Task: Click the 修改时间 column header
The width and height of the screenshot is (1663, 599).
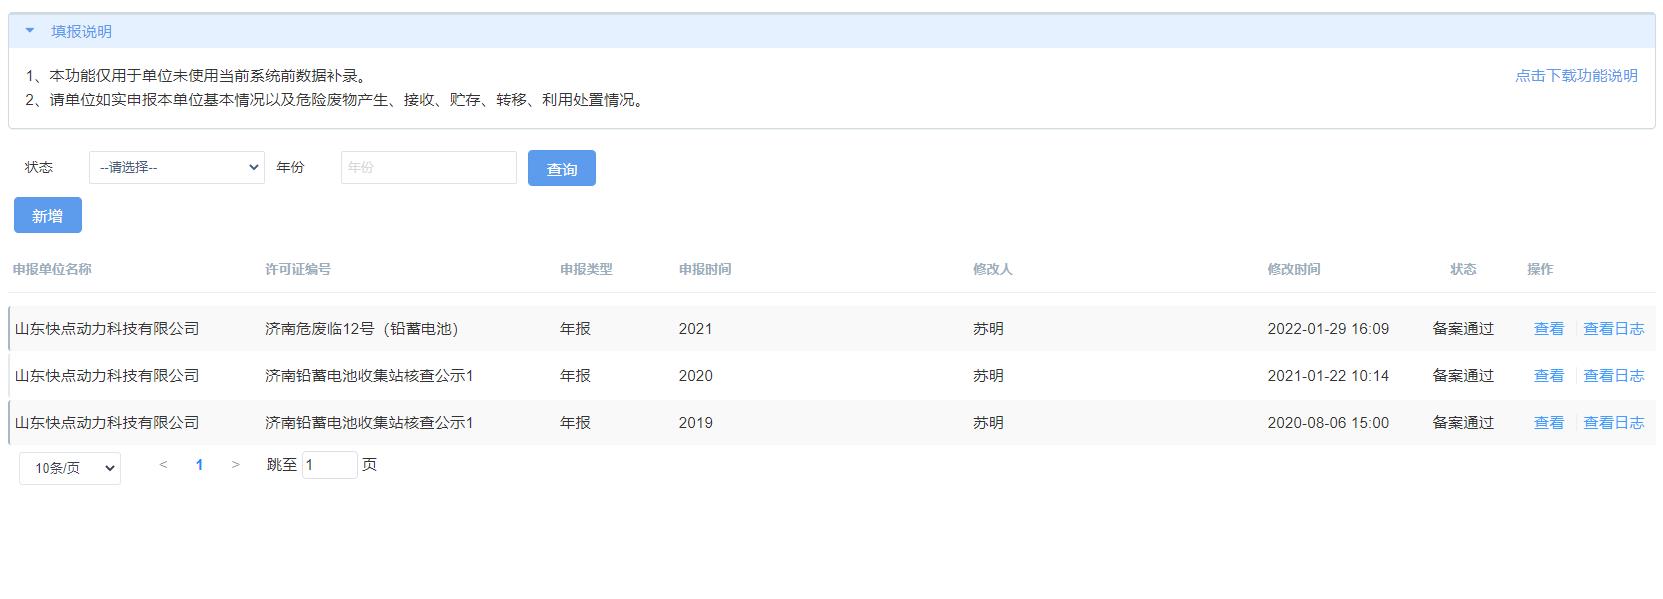Action: (1294, 269)
